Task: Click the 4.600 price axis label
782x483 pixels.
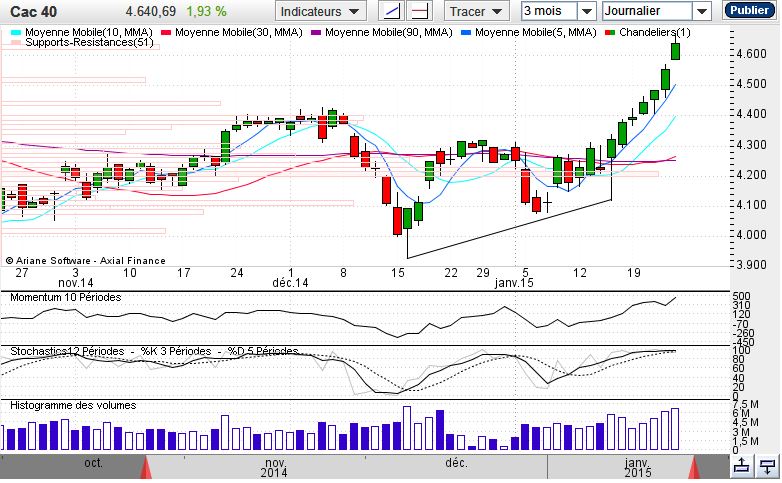Action: pyautogui.click(x=752, y=54)
